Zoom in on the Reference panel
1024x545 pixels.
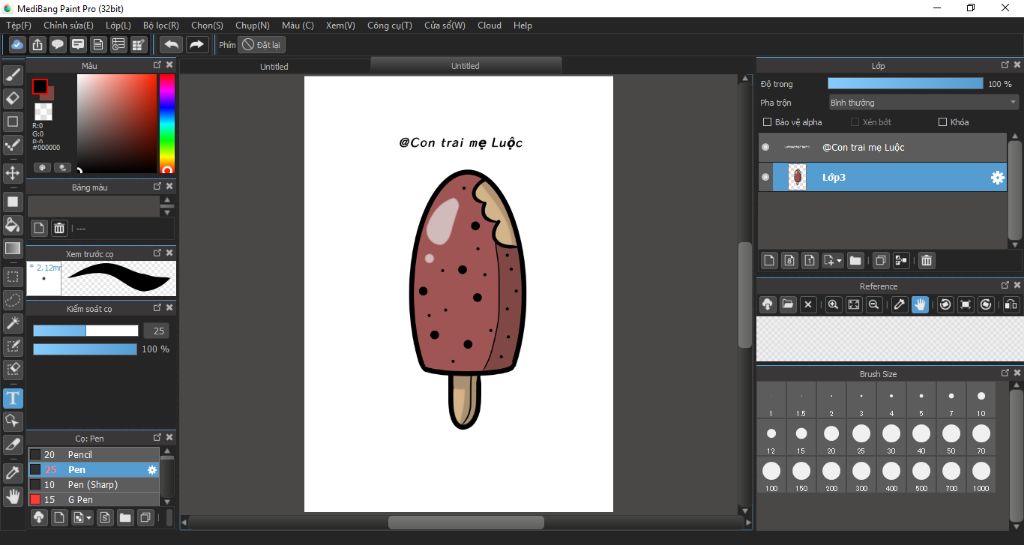click(833, 304)
